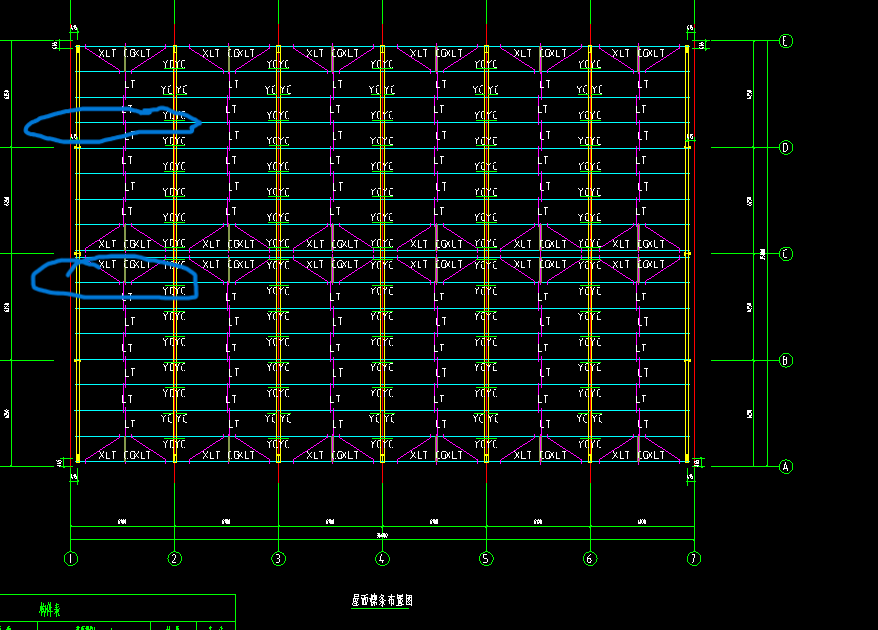Select grid axis bubble A
The height and width of the screenshot is (630, 878).
pyautogui.click(x=786, y=466)
